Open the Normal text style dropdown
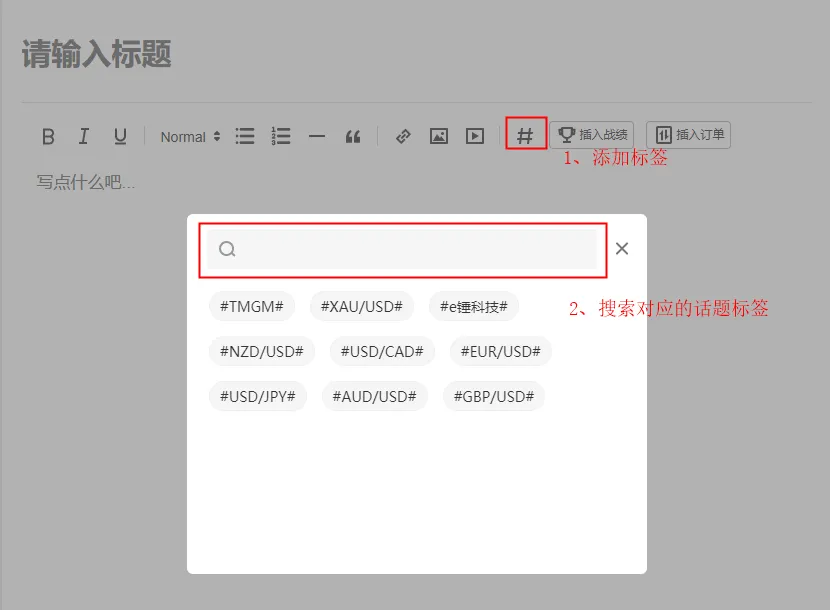 coord(190,137)
